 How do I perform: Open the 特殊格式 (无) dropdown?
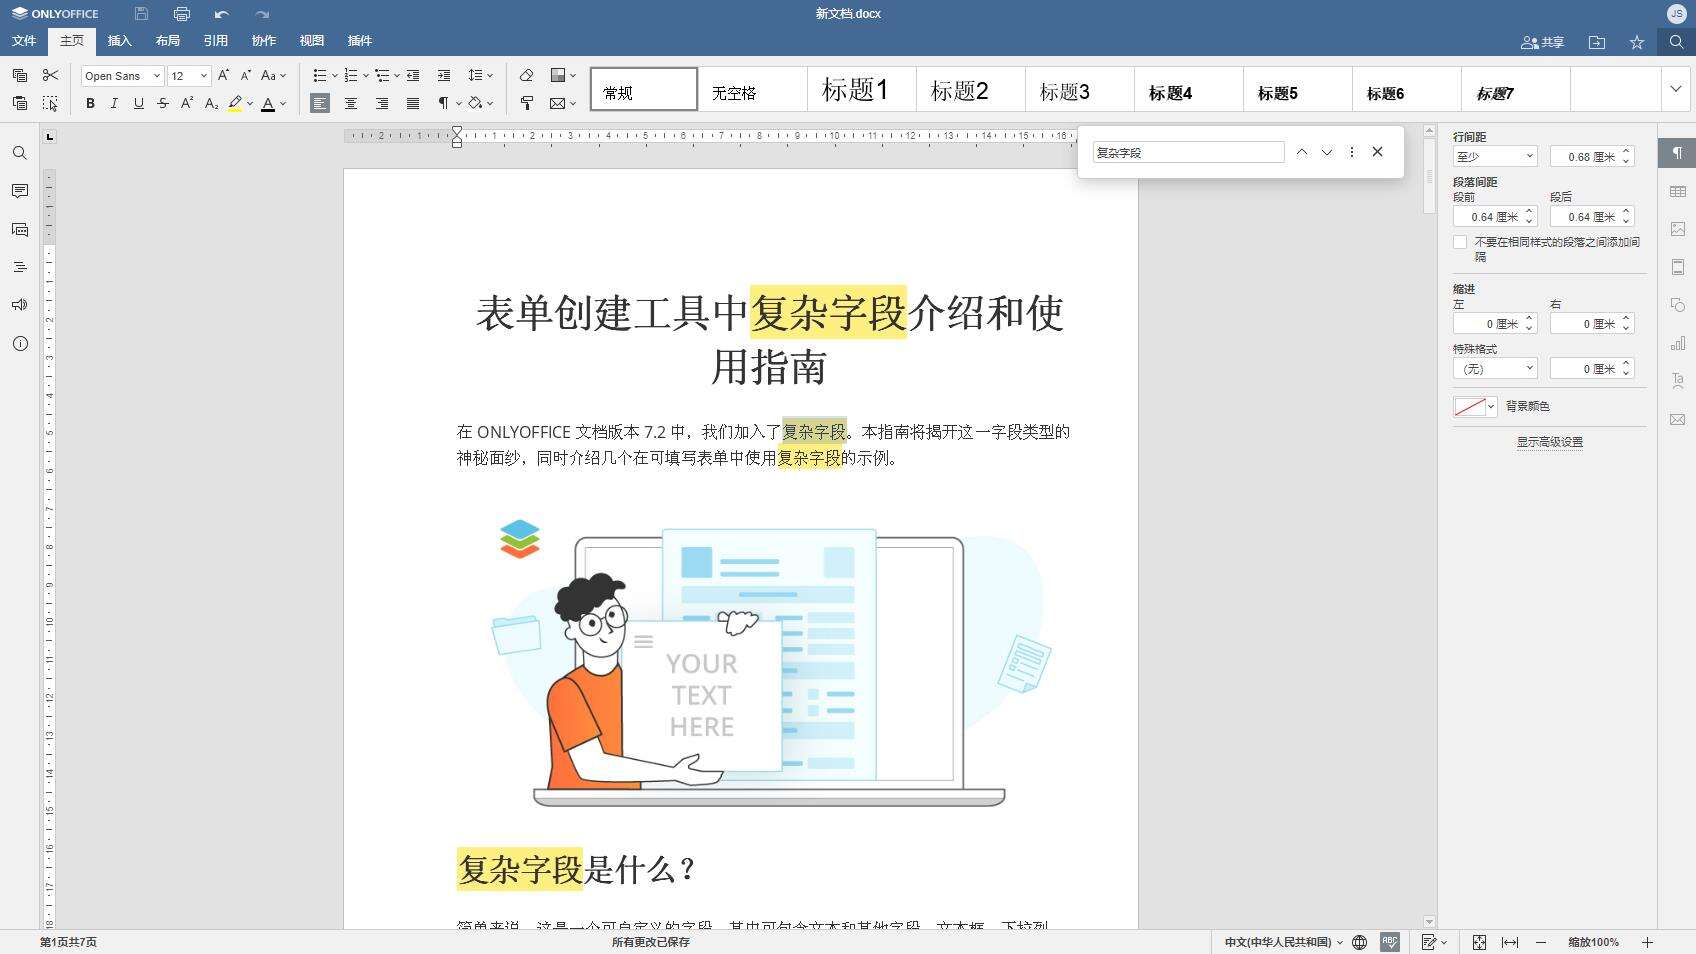point(1495,369)
